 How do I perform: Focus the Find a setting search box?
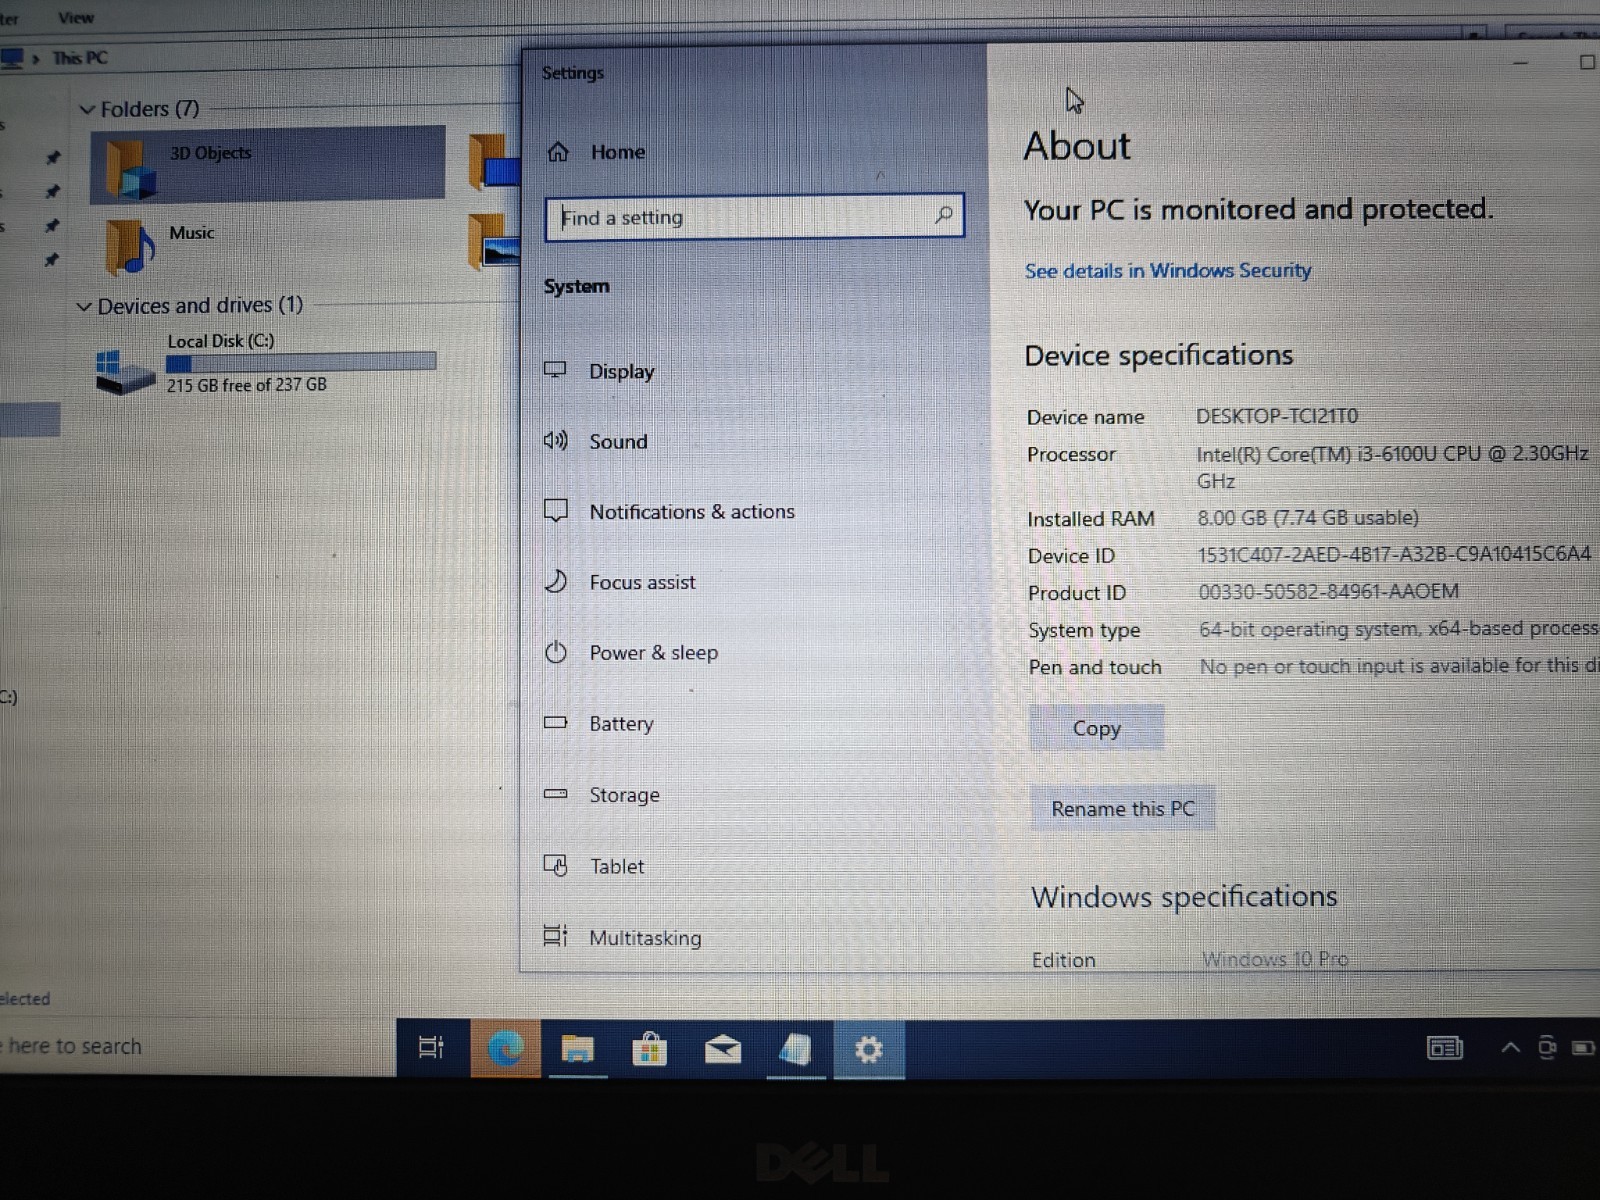[x=754, y=217]
